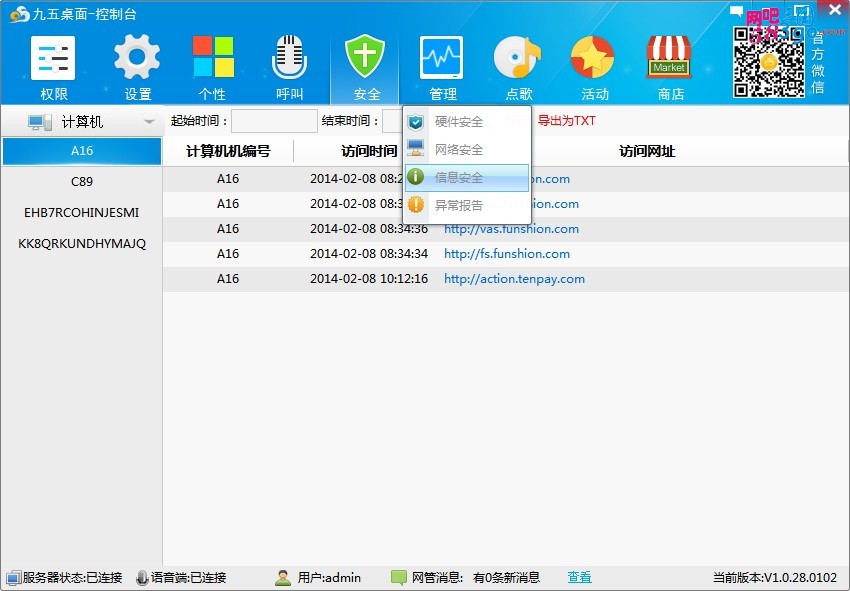The height and width of the screenshot is (591, 850).
Task: Choose 硬件安全 from the menu
Action: (x=458, y=122)
